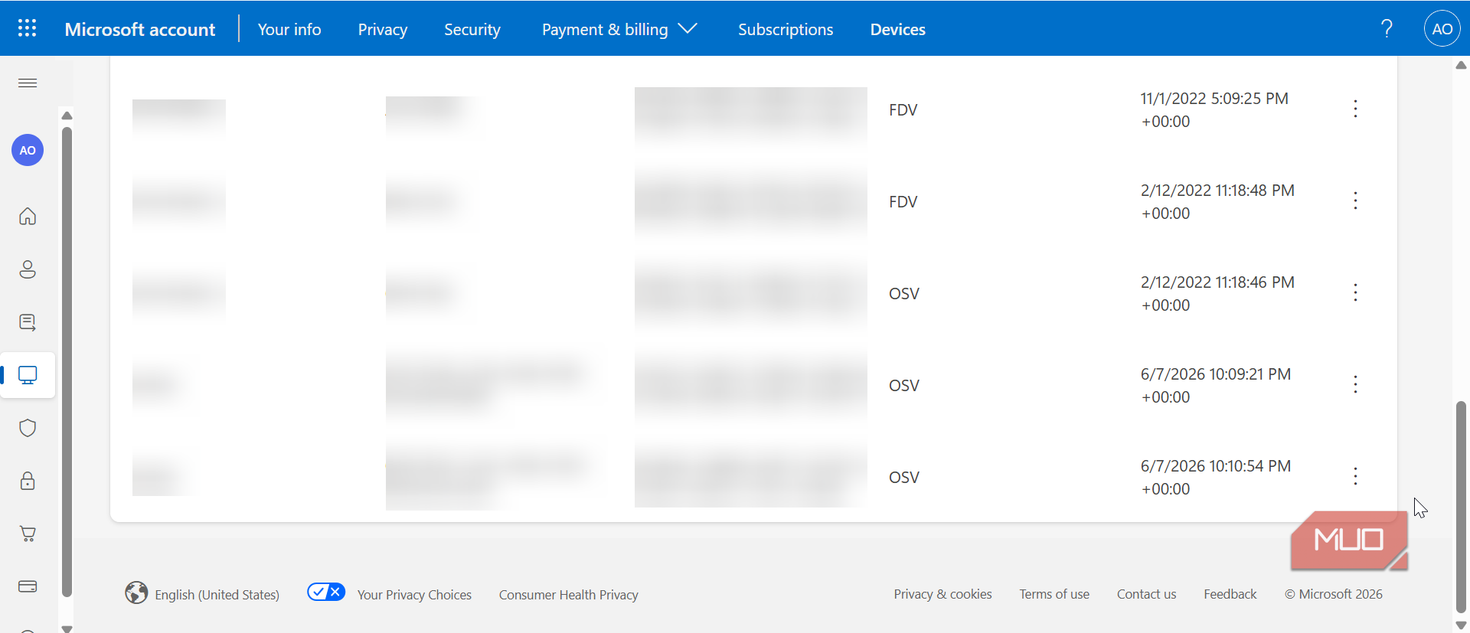
Task: Select OSV cell in the 10:10:54 PM row
Action: click(904, 478)
